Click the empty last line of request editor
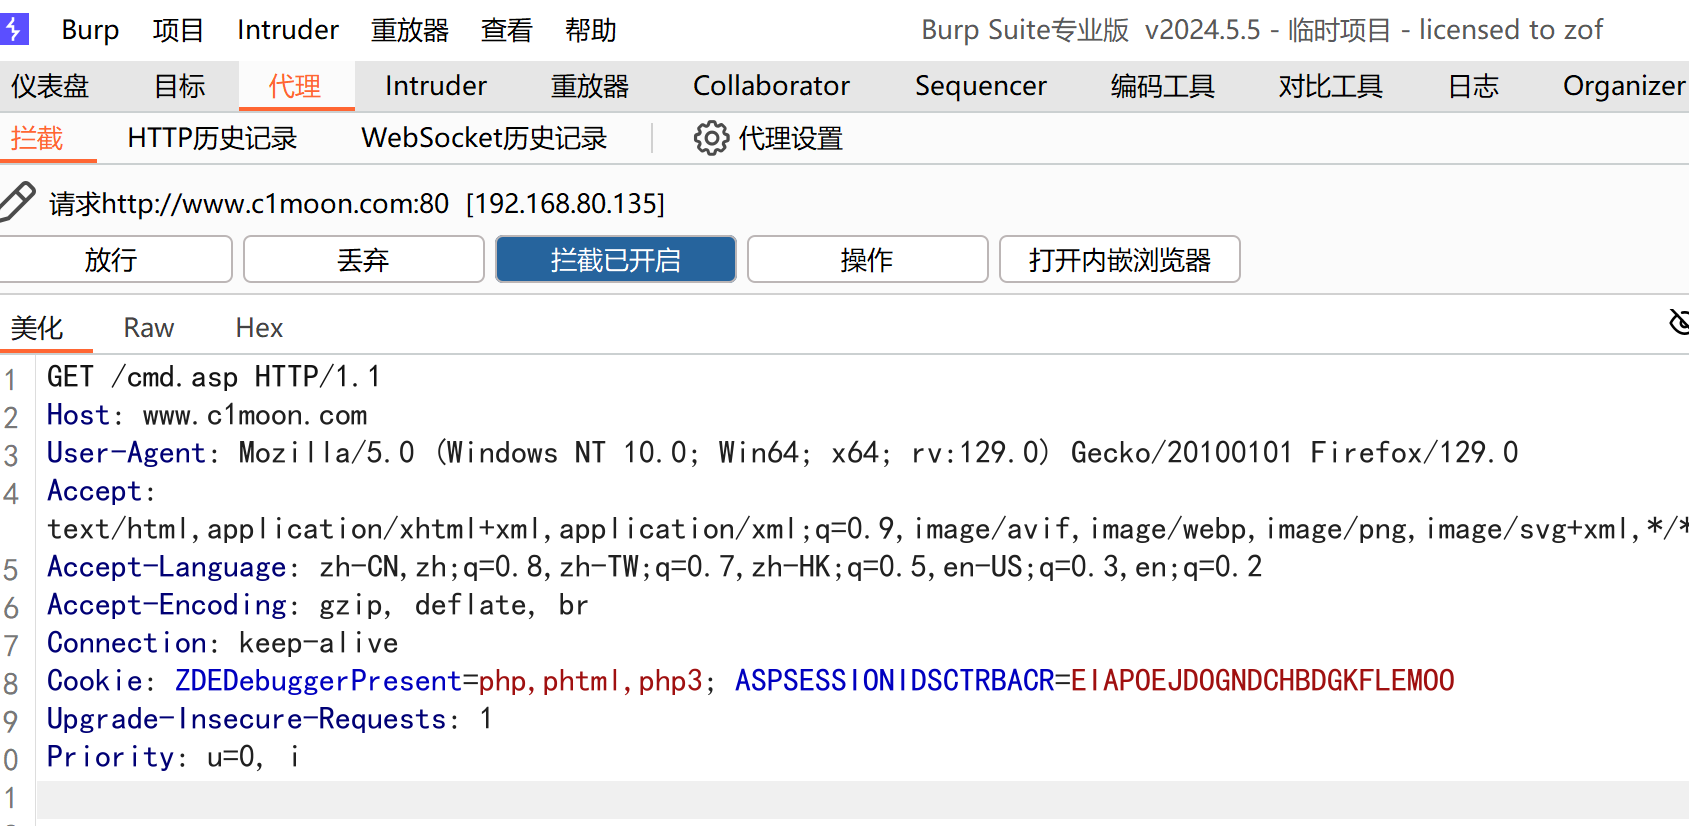This screenshot has height=826, width=1689. (x=862, y=799)
